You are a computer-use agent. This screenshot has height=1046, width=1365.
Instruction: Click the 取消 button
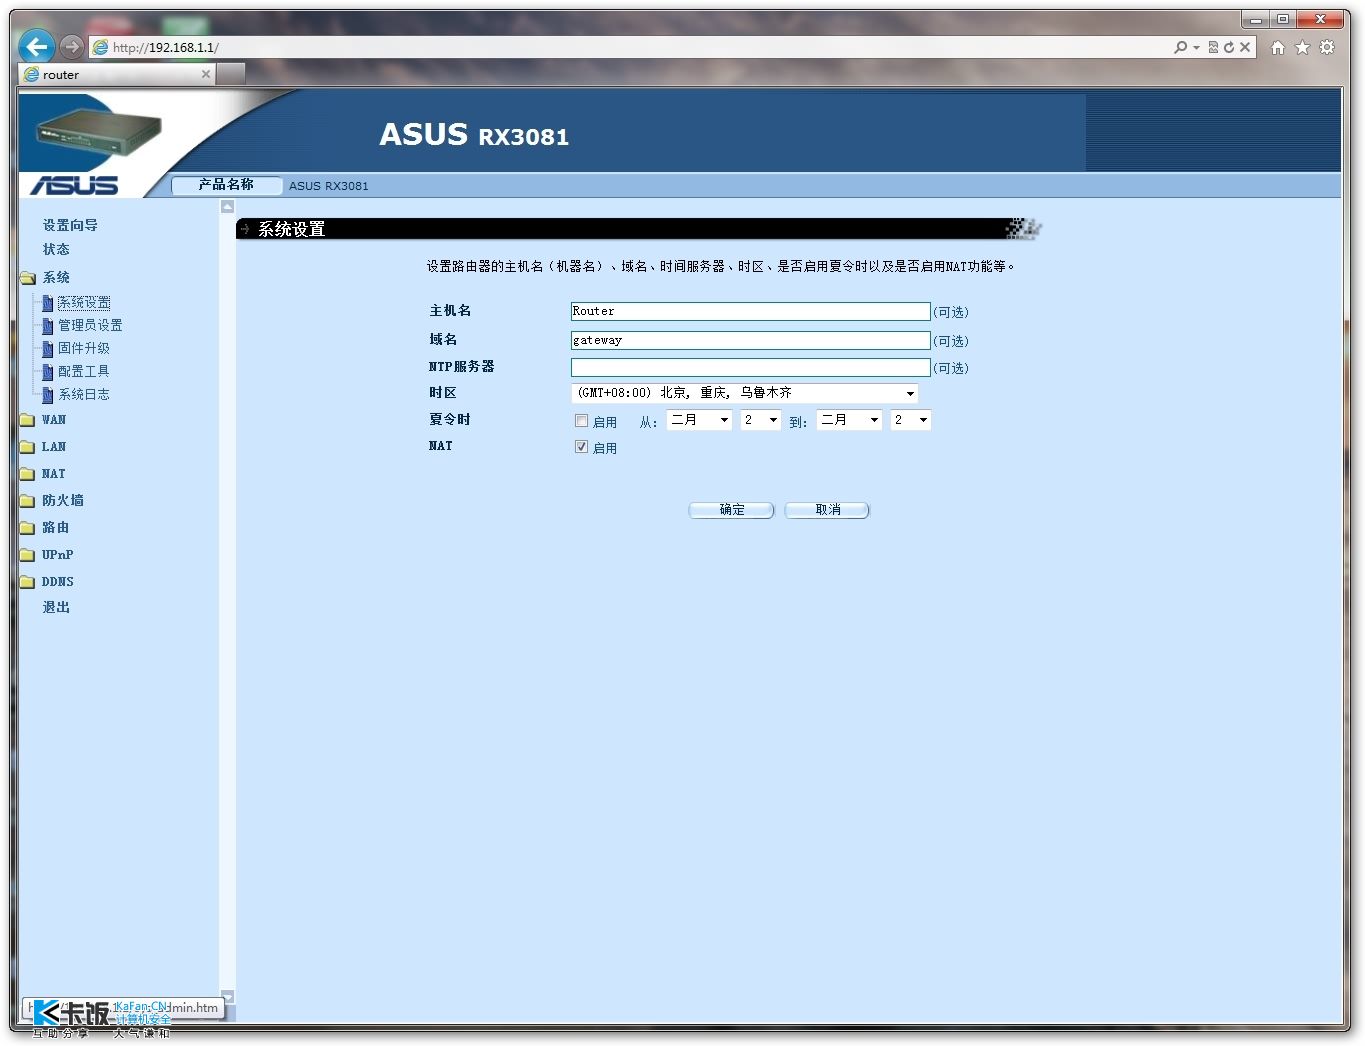click(x=827, y=510)
